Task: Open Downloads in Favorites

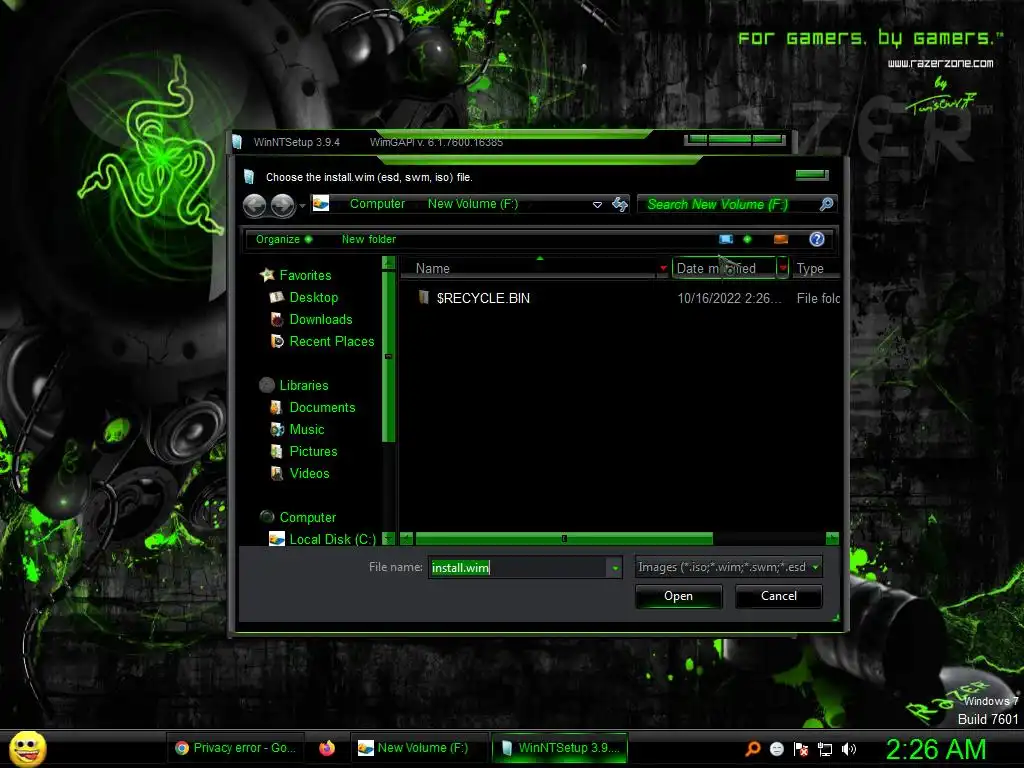Action: coord(321,319)
